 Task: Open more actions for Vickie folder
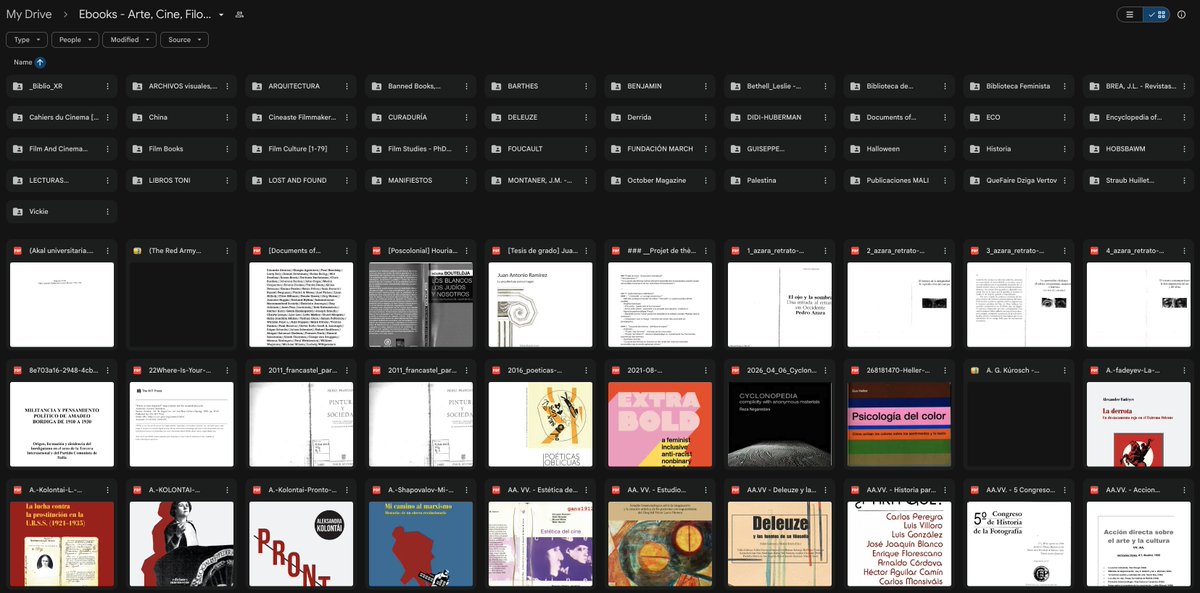pos(109,212)
